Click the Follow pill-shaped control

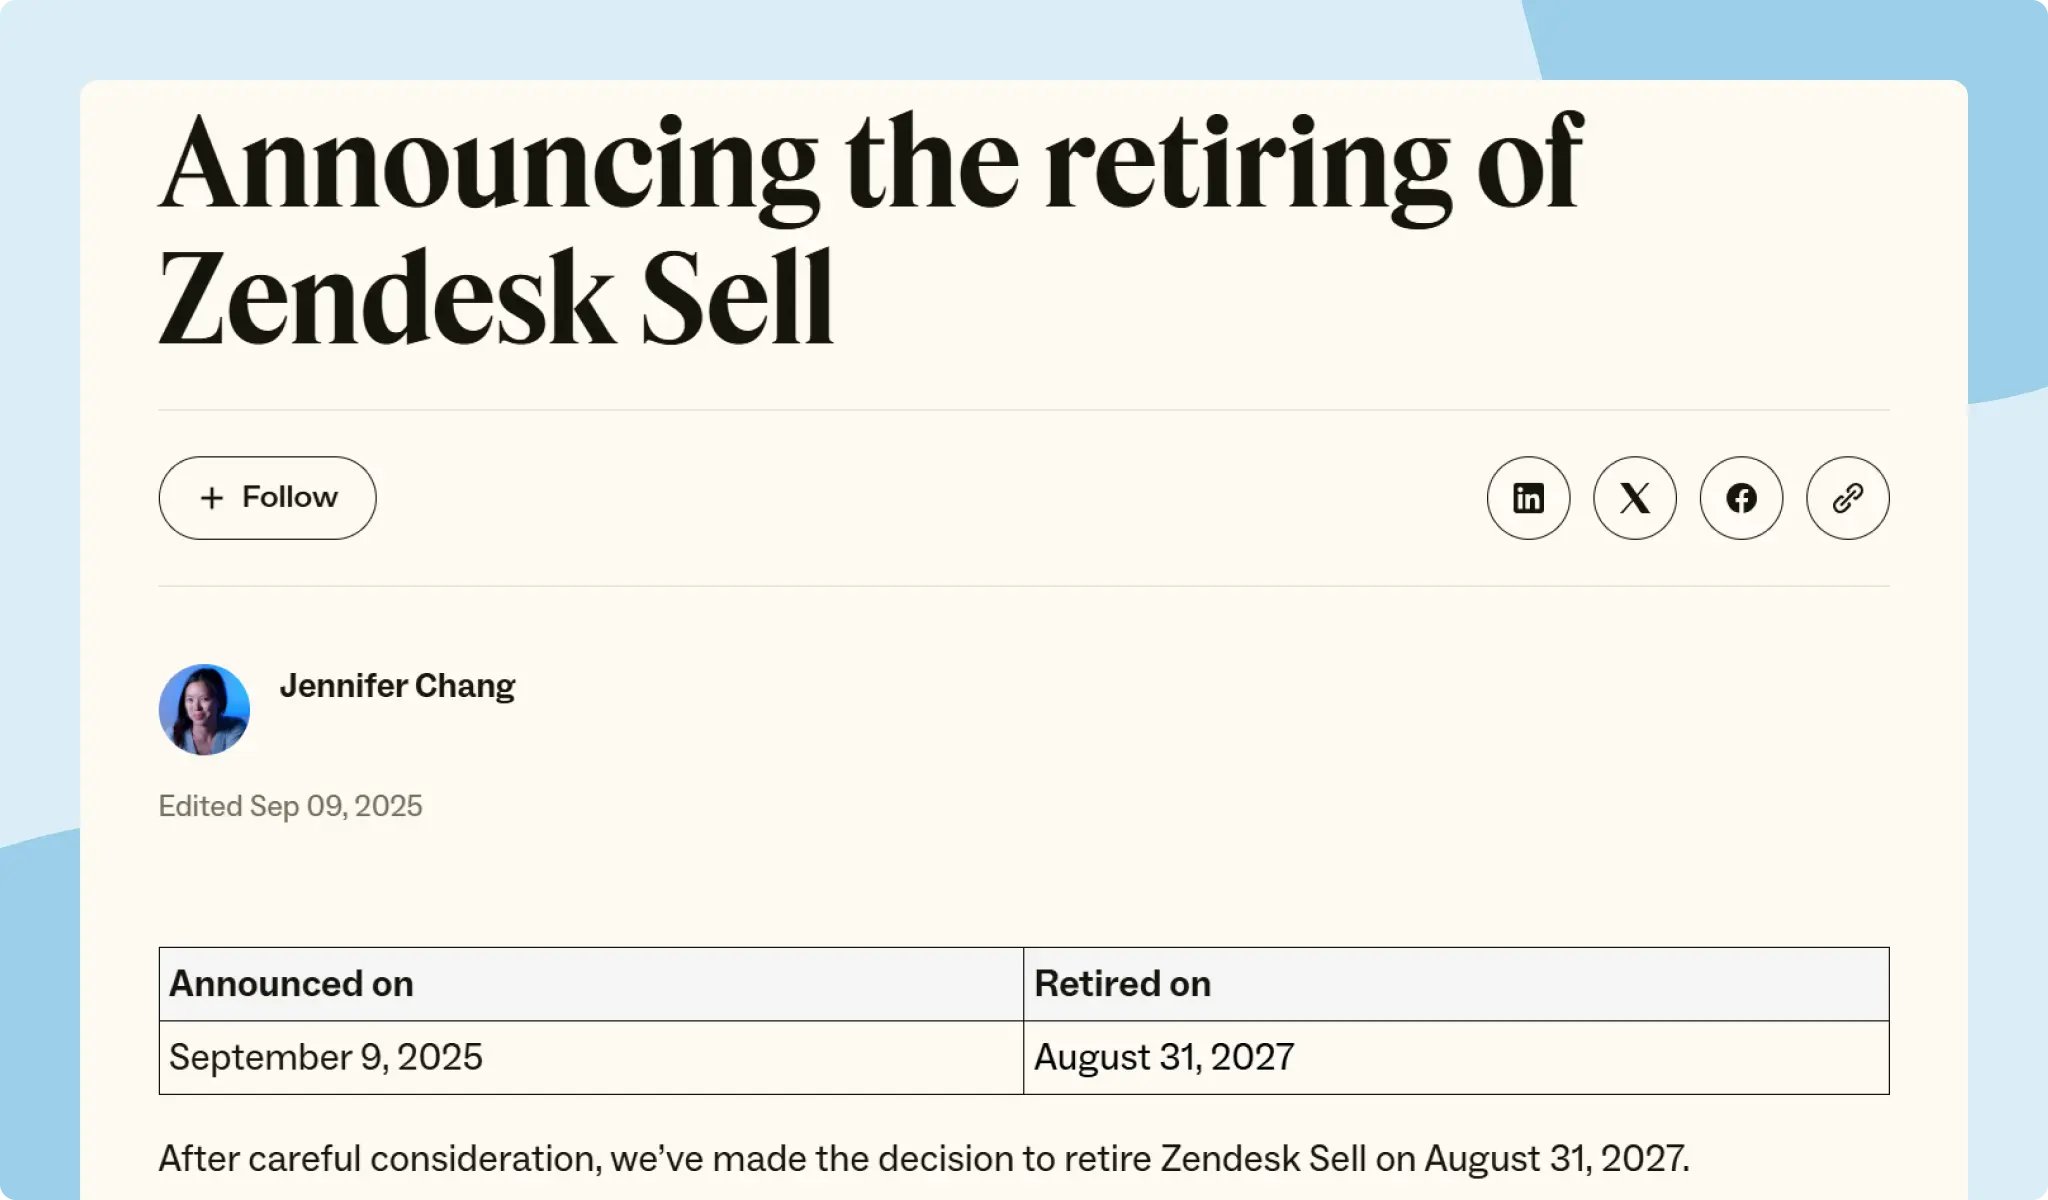(x=267, y=497)
